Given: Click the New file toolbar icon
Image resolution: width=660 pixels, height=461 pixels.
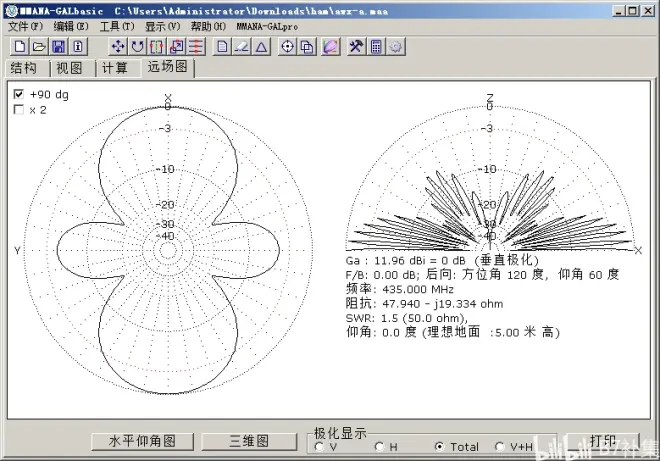Looking at the screenshot, I should point(19,47).
